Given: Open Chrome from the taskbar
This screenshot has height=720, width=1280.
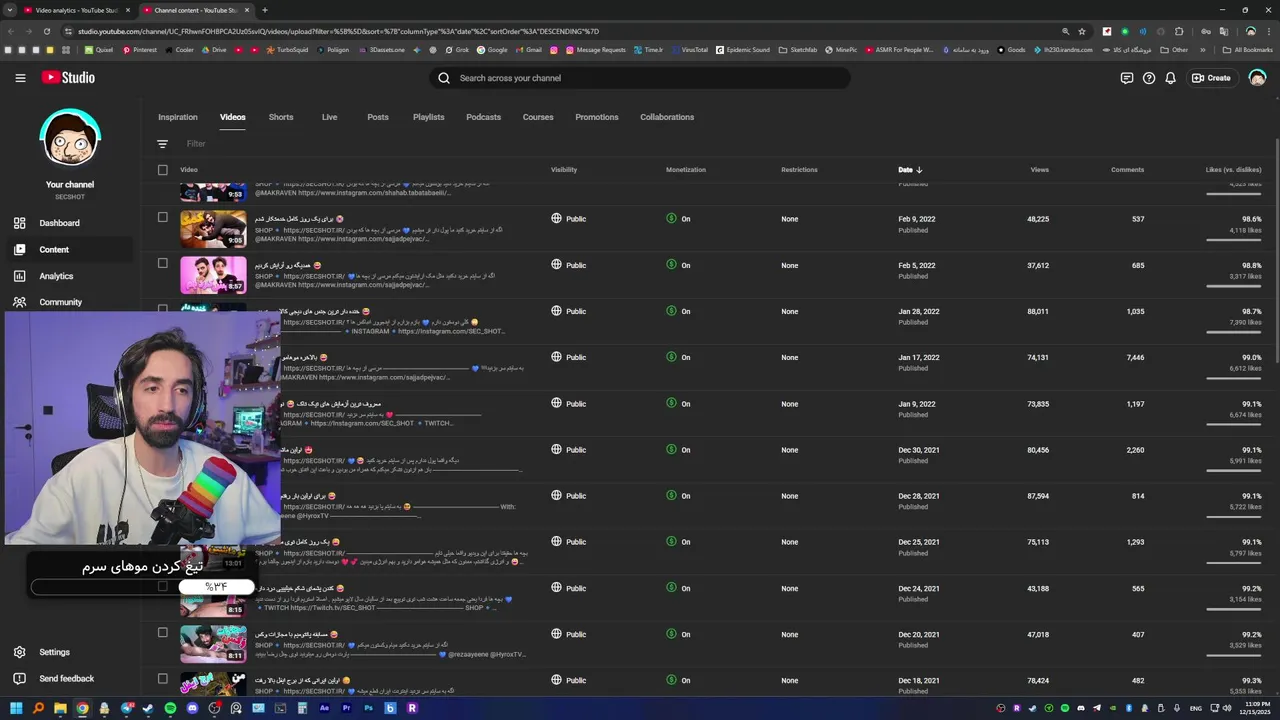Looking at the screenshot, I should tap(82, 708).
